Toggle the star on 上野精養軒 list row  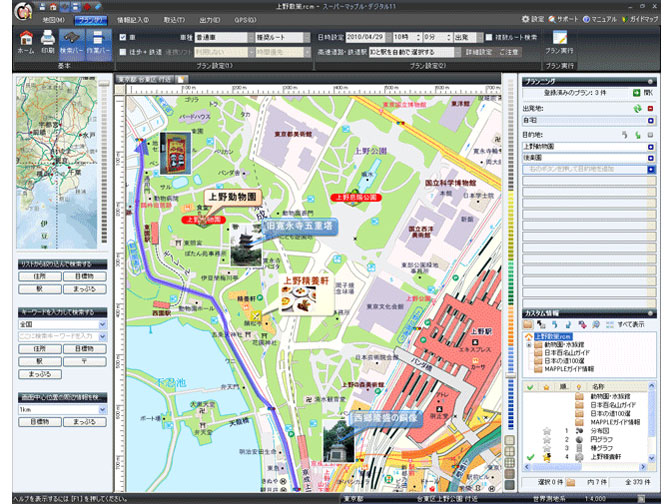pos(546,457)
